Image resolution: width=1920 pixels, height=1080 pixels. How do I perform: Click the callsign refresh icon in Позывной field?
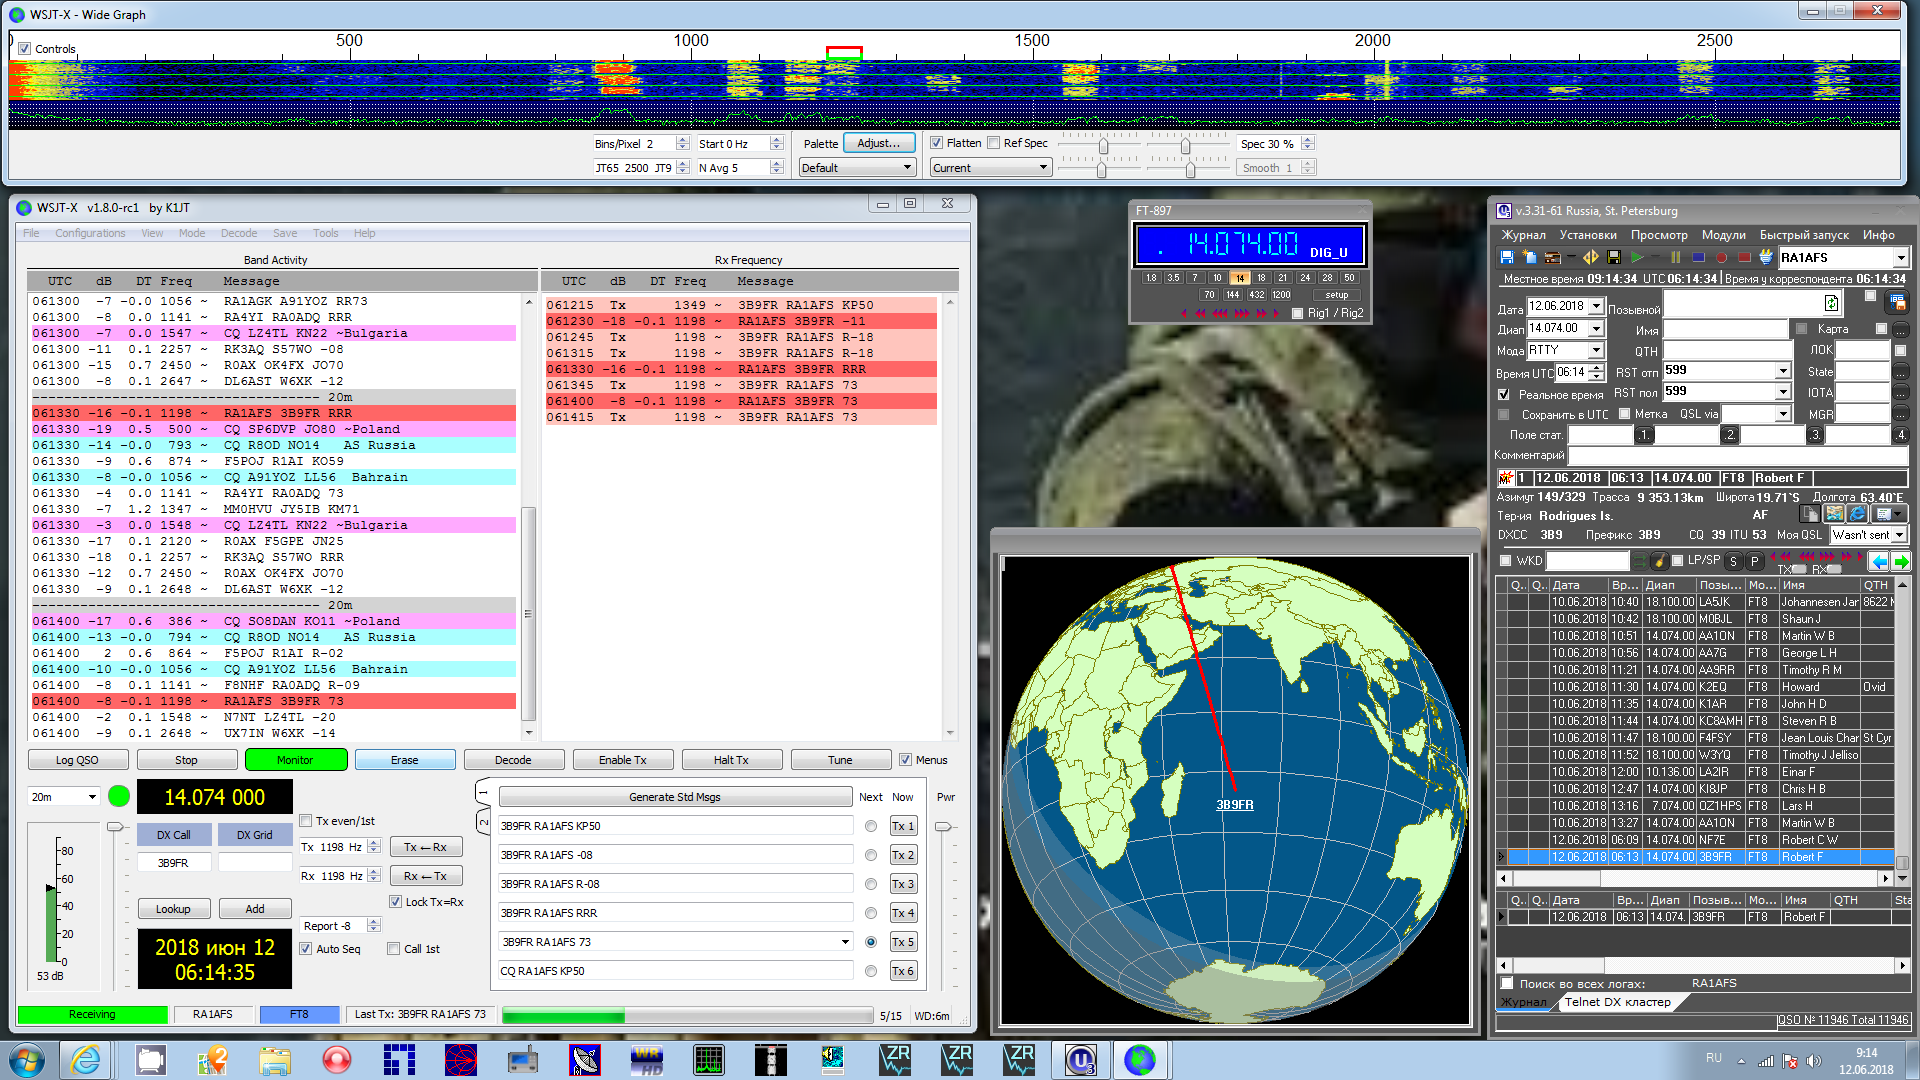click(x=1831, y=303)
